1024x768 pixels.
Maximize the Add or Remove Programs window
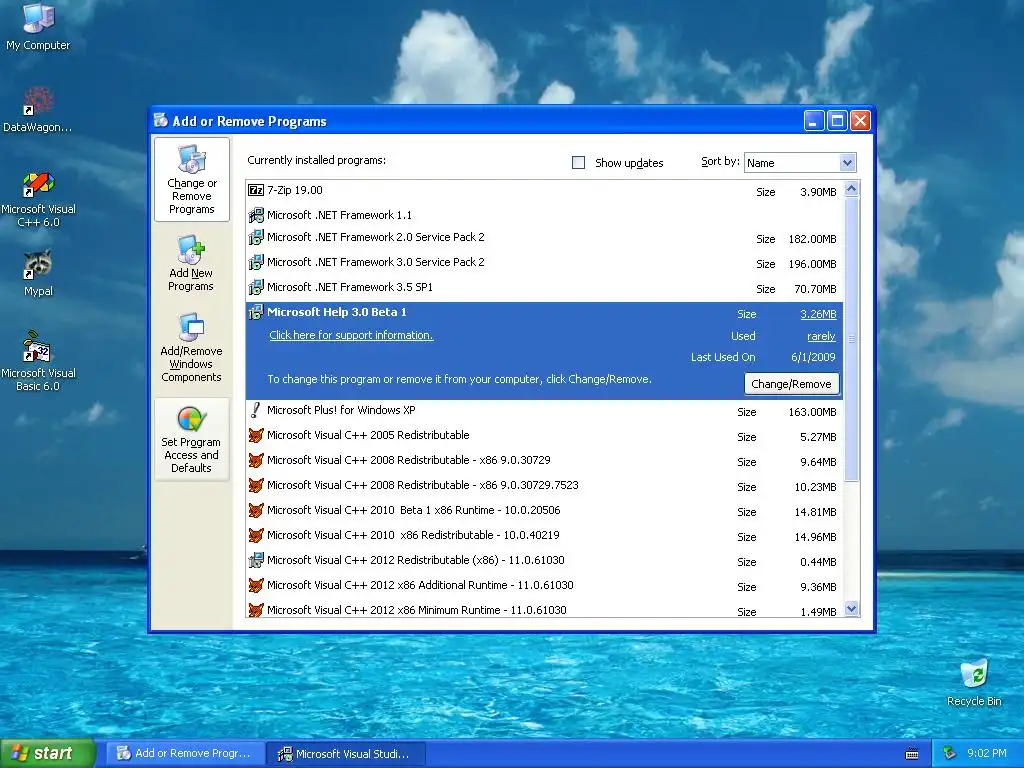coord(837,121)
